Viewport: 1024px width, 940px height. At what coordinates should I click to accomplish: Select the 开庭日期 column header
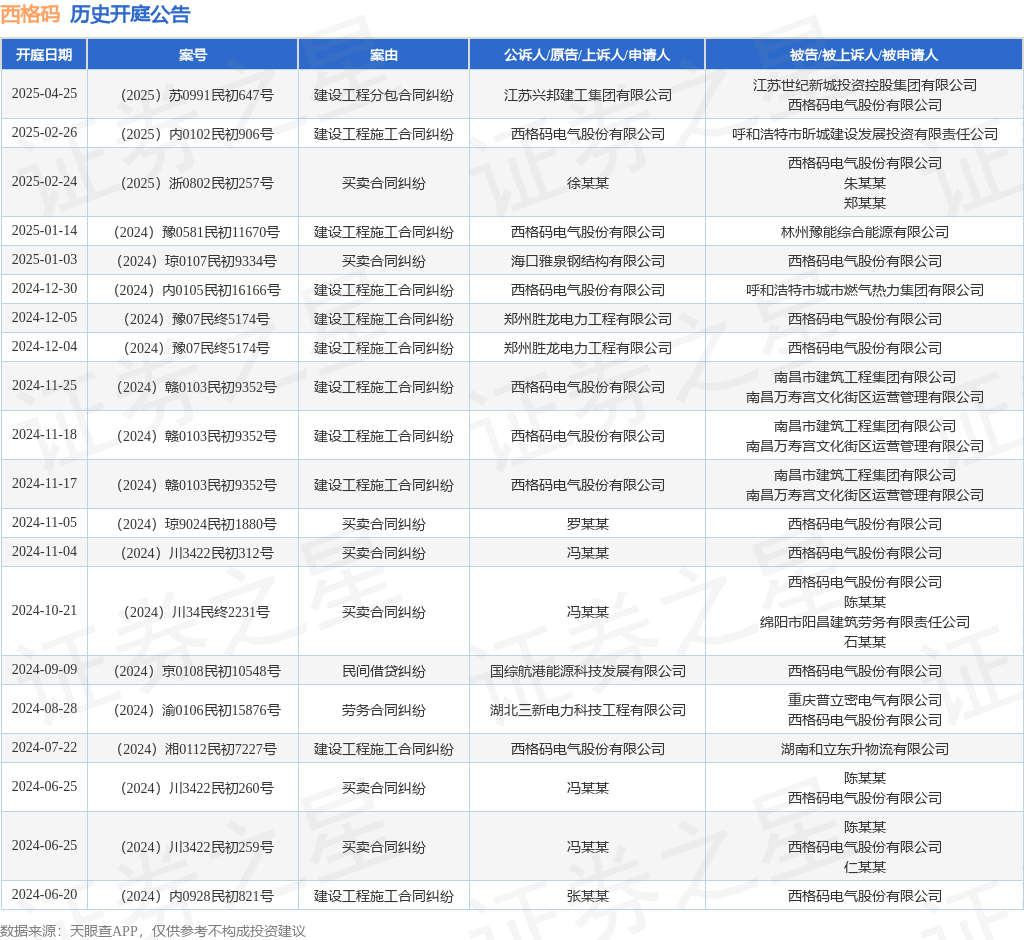[x=44, y=55]
